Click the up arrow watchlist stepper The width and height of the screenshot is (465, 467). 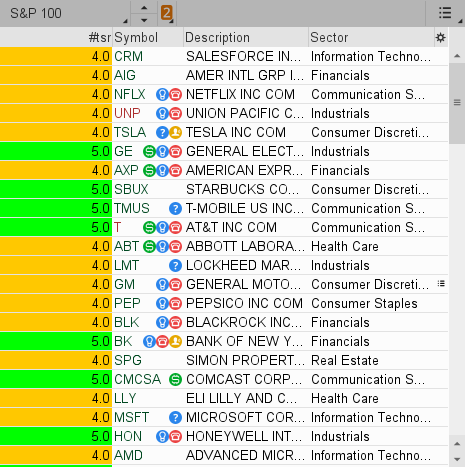[x=144, y=7]
